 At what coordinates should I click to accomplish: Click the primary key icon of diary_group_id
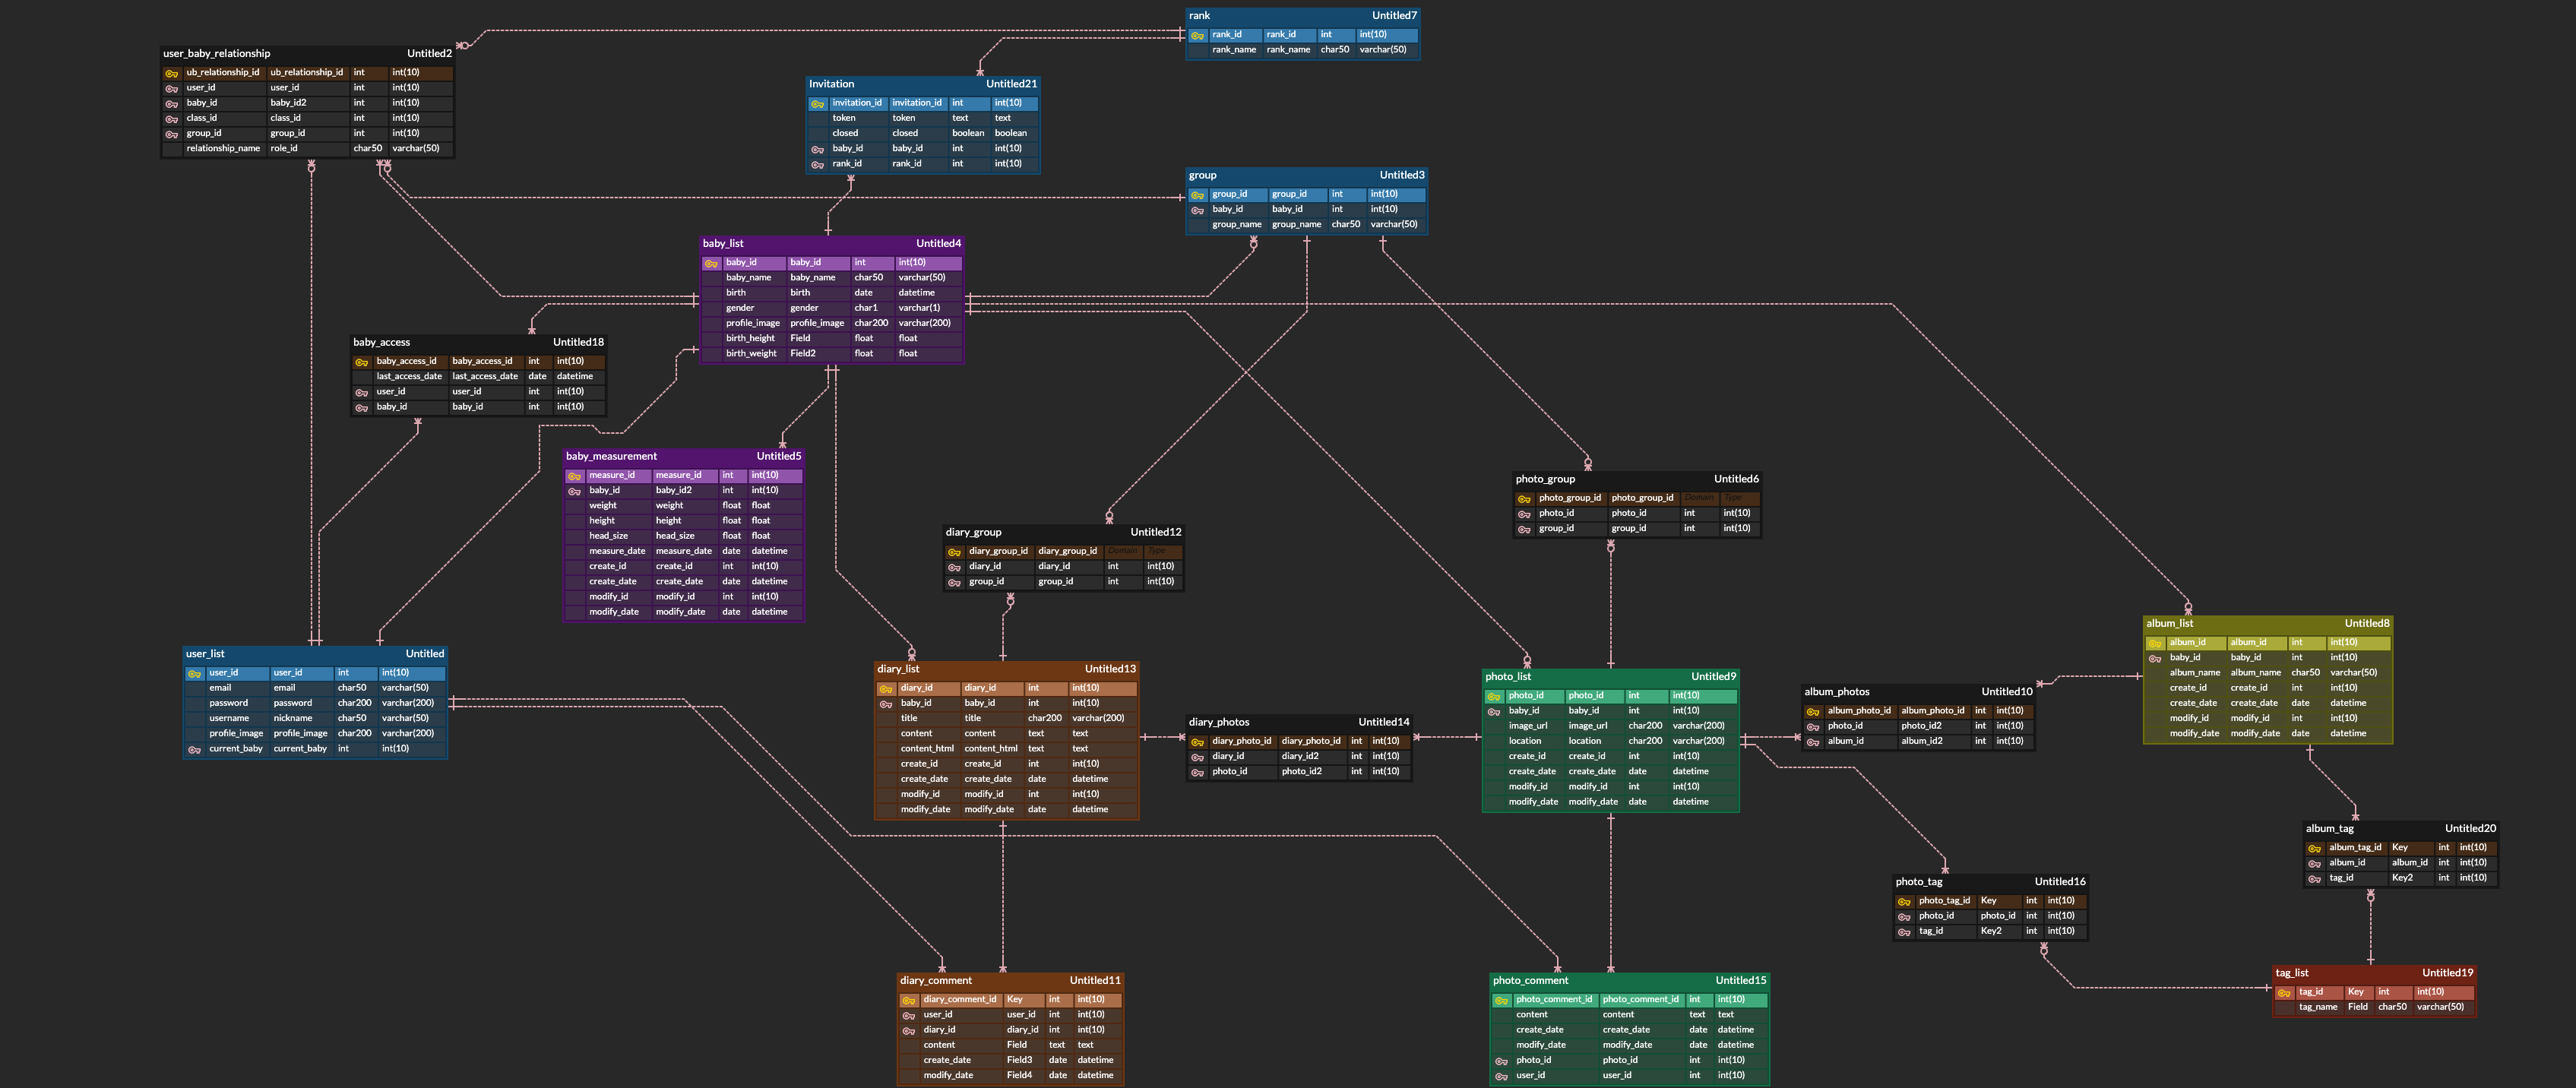tap(954, 552)
